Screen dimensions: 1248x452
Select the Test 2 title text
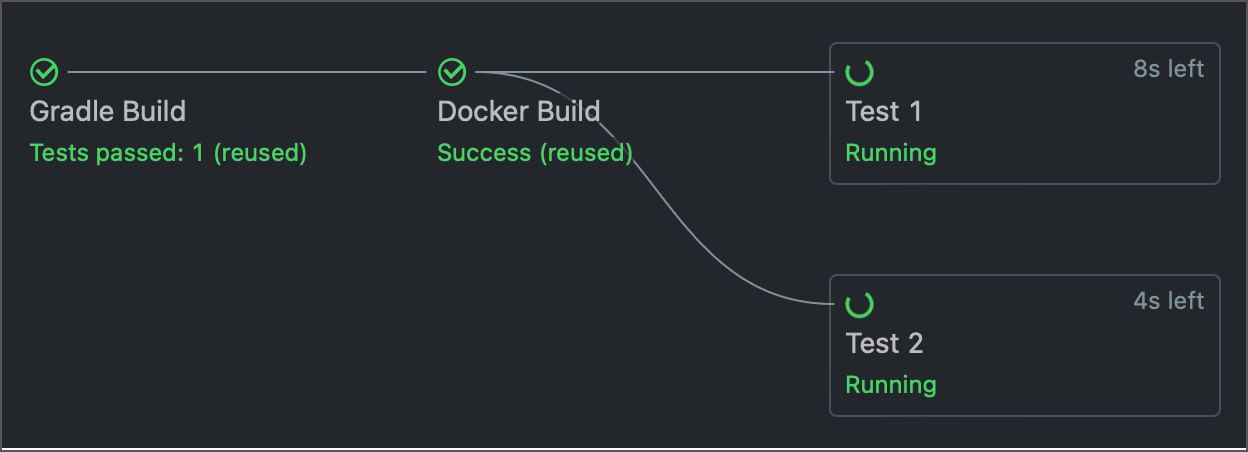click(884, 343)
